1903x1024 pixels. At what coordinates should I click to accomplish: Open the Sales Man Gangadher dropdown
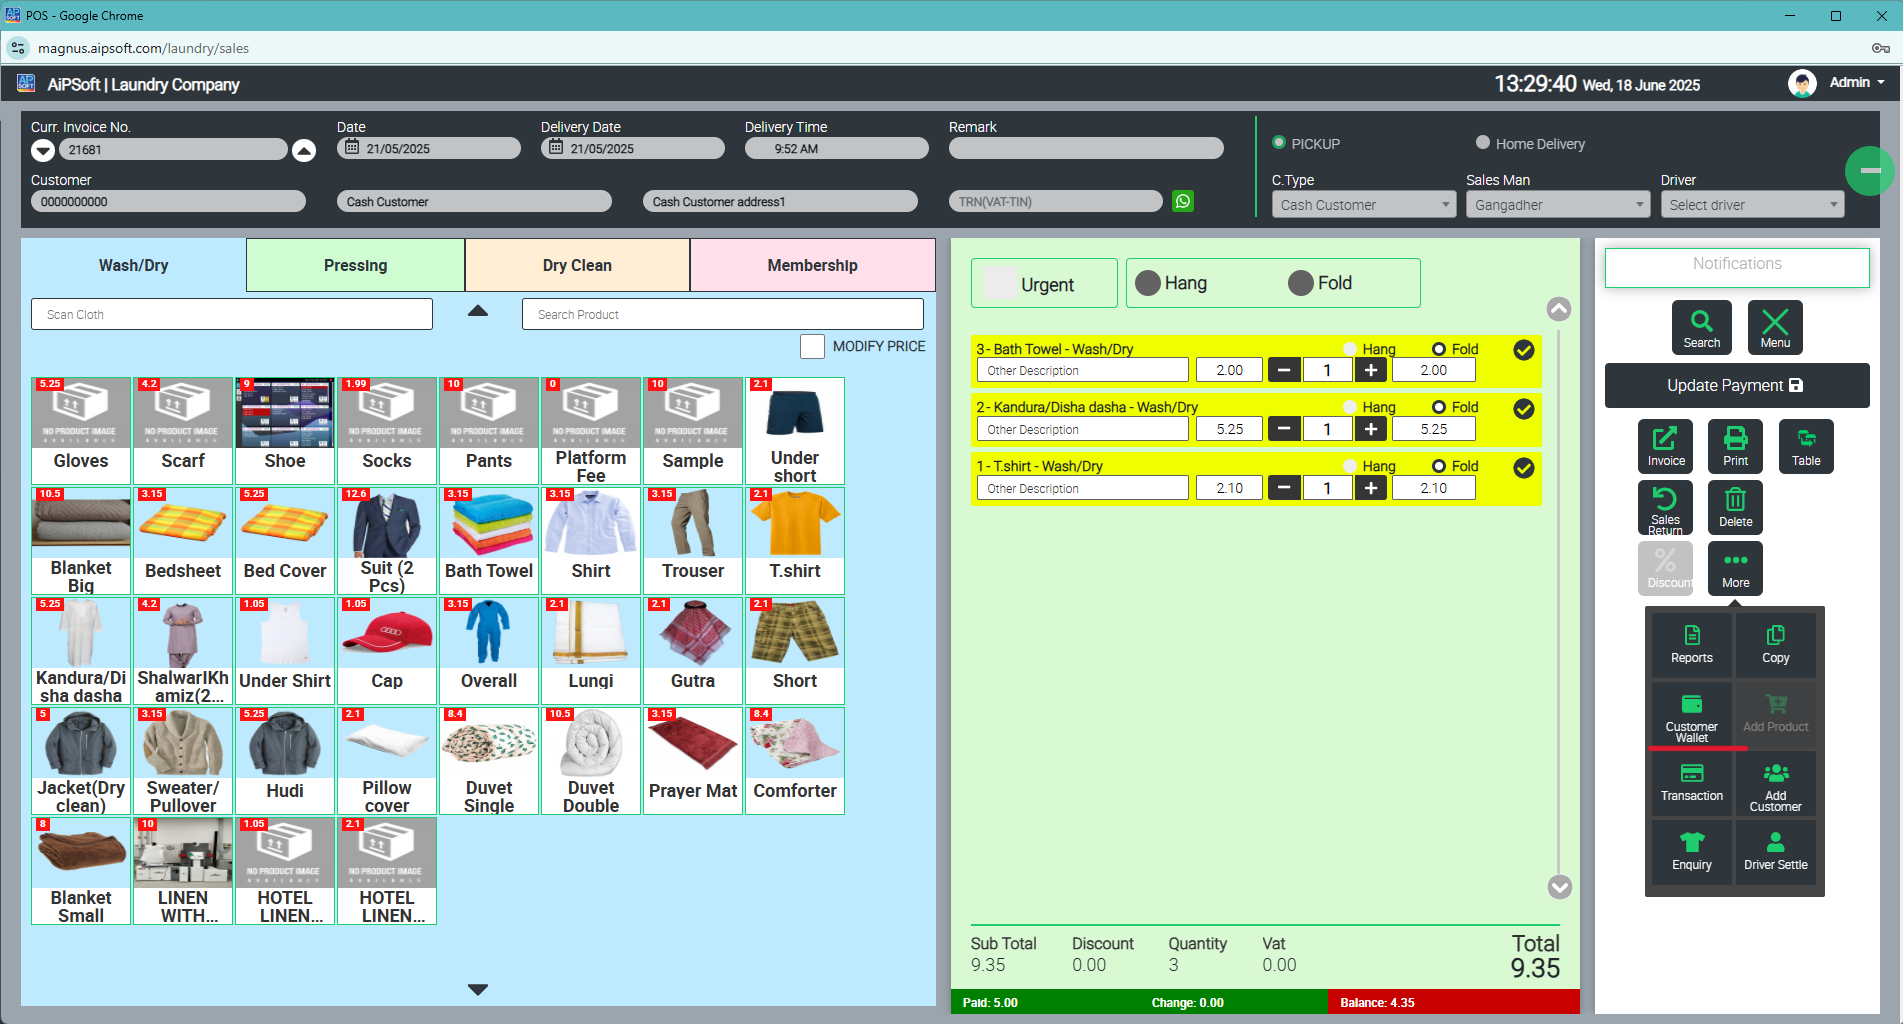[x=1558, y=204]
